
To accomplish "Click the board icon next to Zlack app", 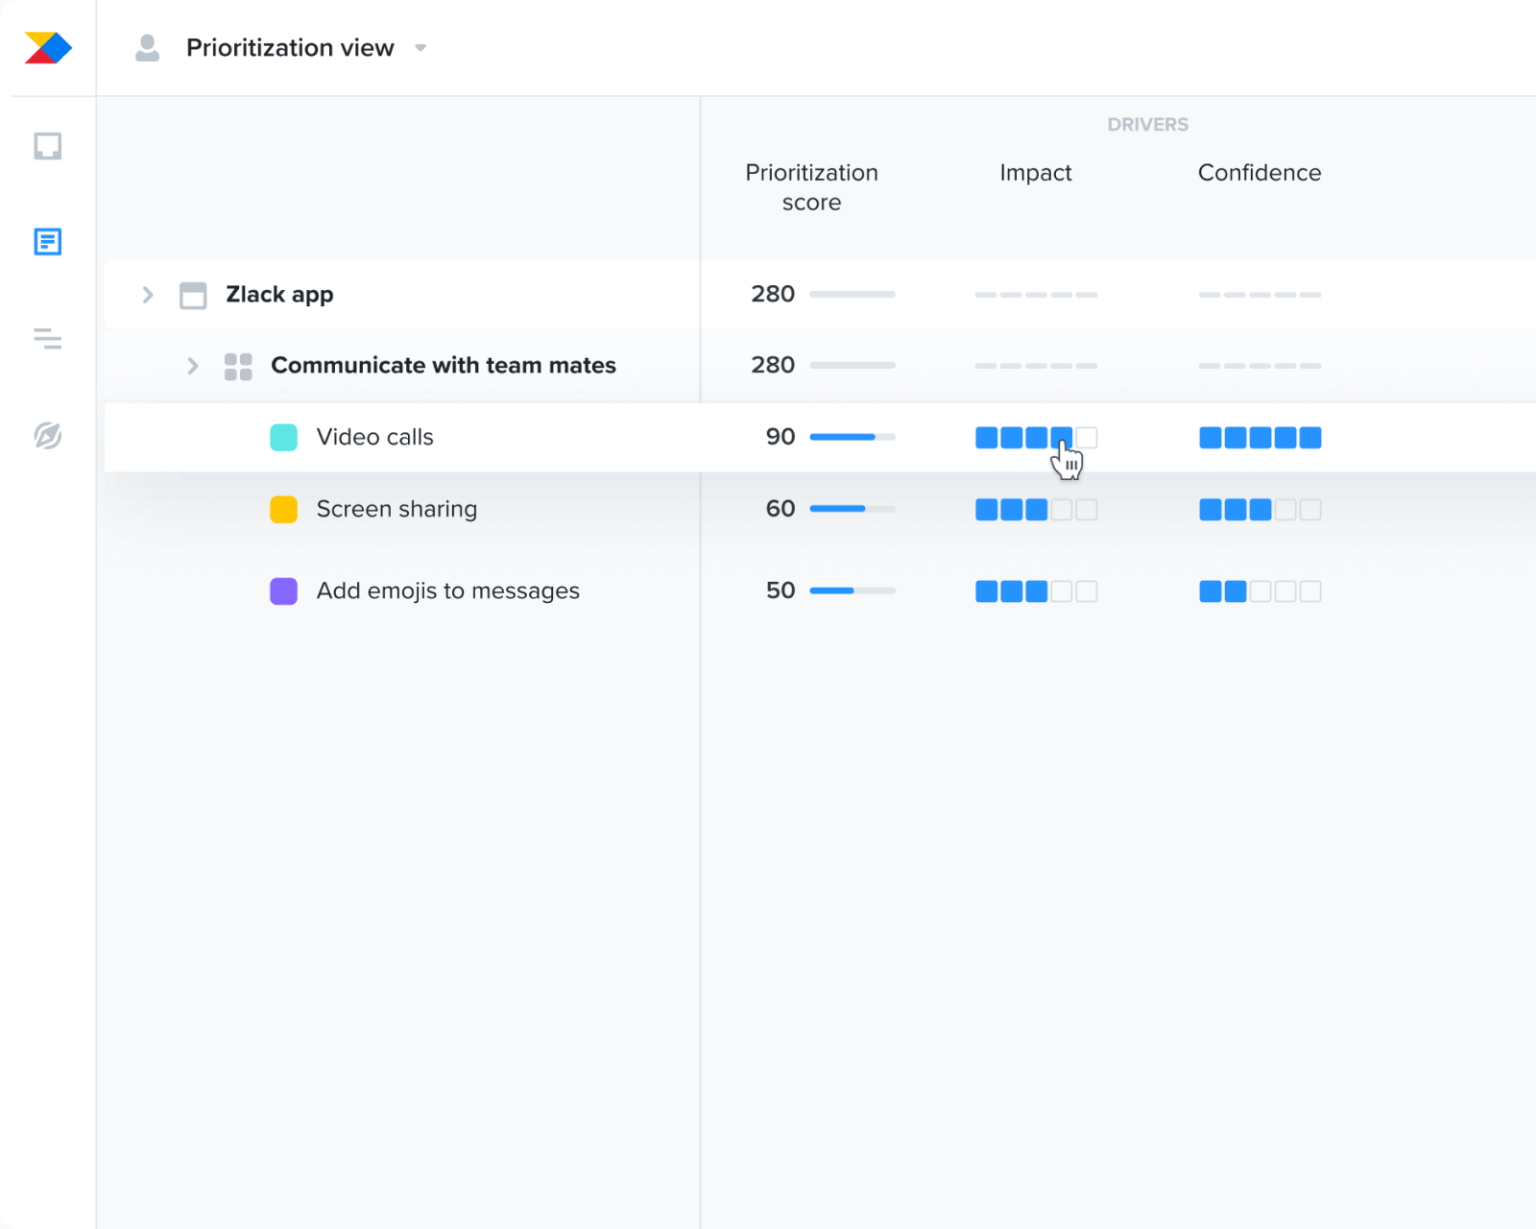I will tap(193, 294).
